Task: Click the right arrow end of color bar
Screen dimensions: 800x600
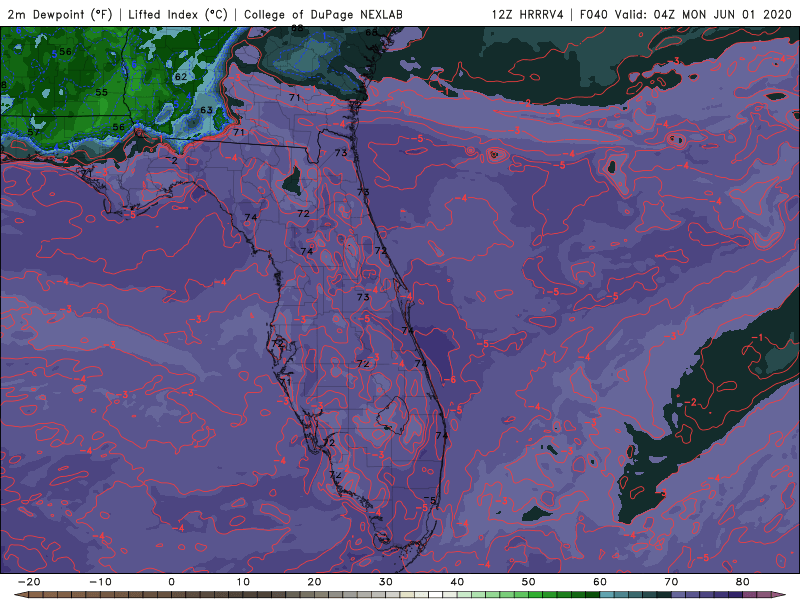Action: [779, 595]
